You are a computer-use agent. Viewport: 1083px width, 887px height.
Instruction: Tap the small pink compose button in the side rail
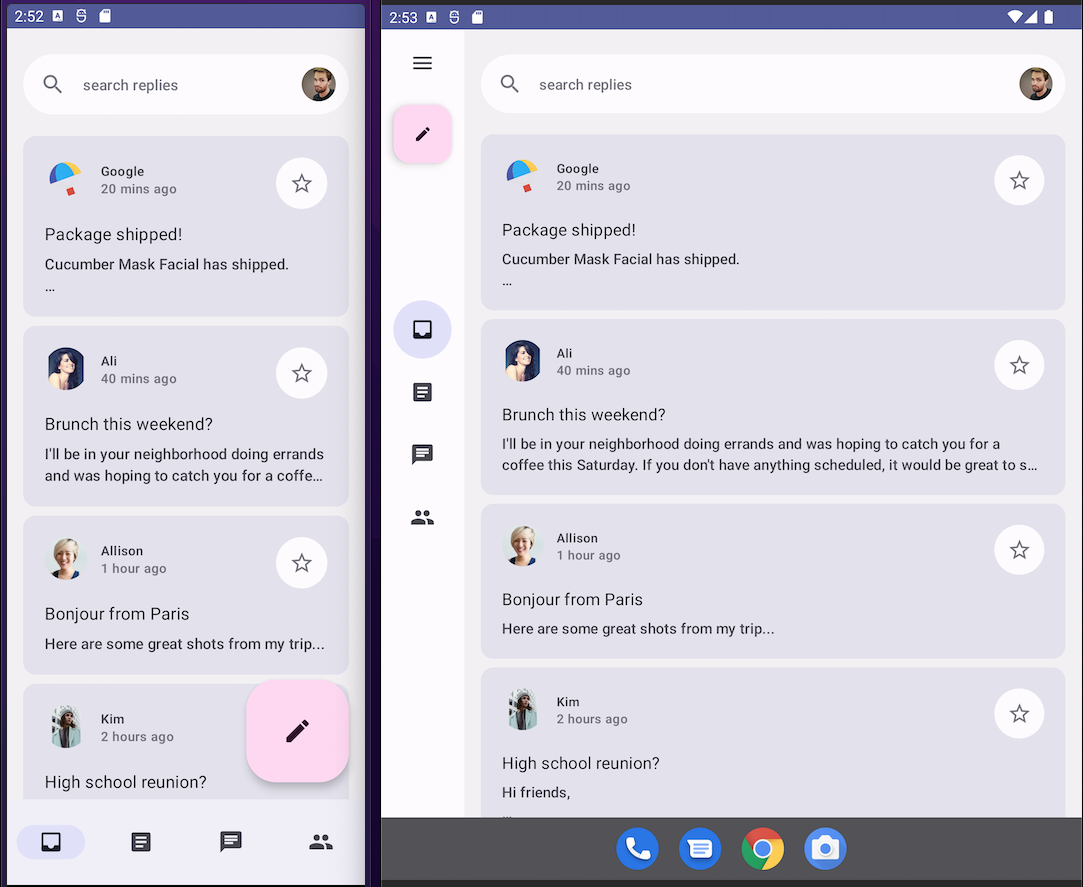pyautogui.click(x=422, y=134)
